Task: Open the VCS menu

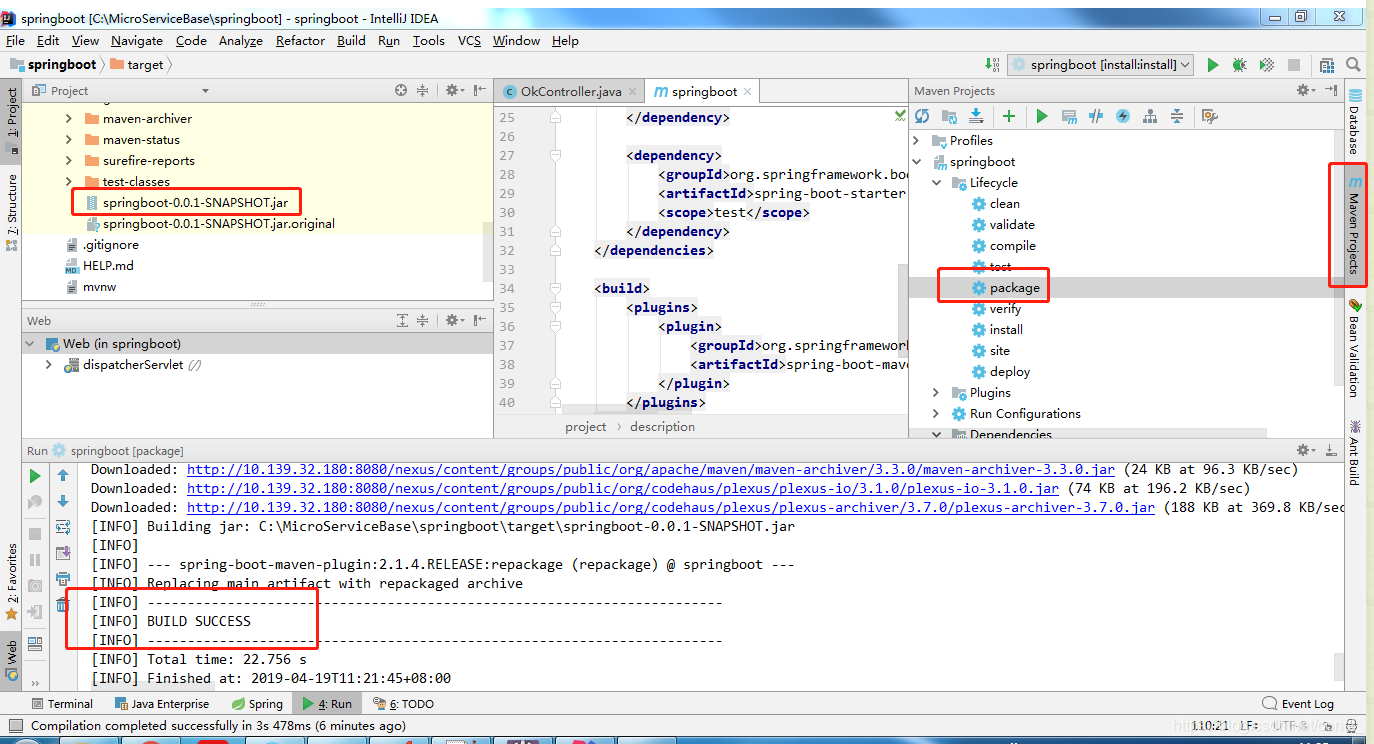Action: (469, 40)
